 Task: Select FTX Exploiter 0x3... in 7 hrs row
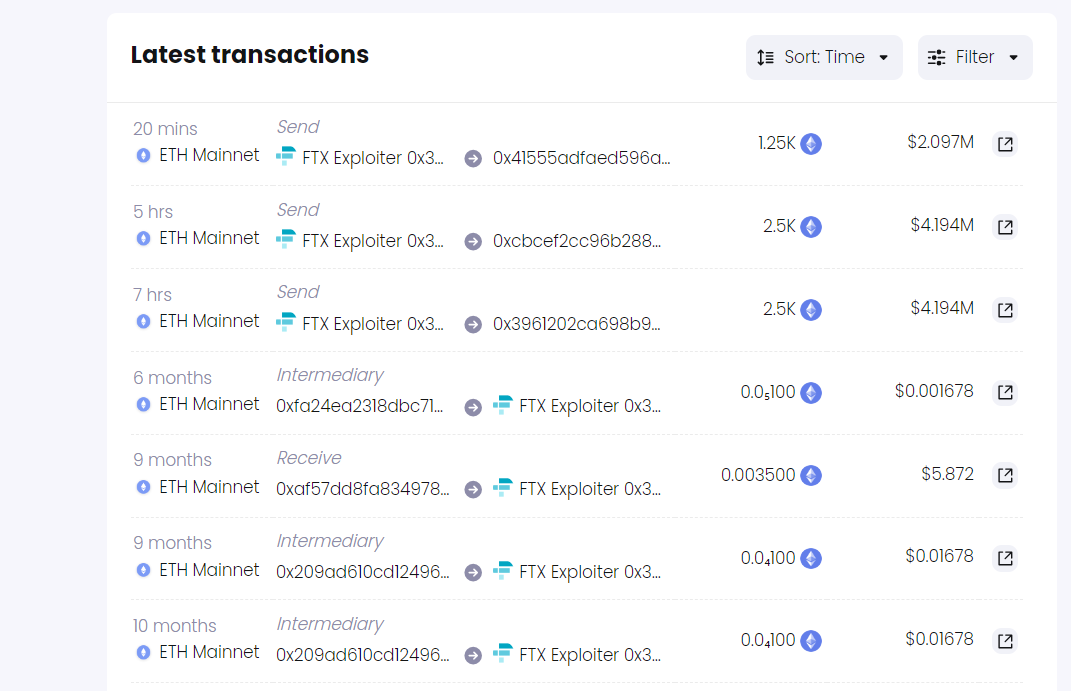372,324
